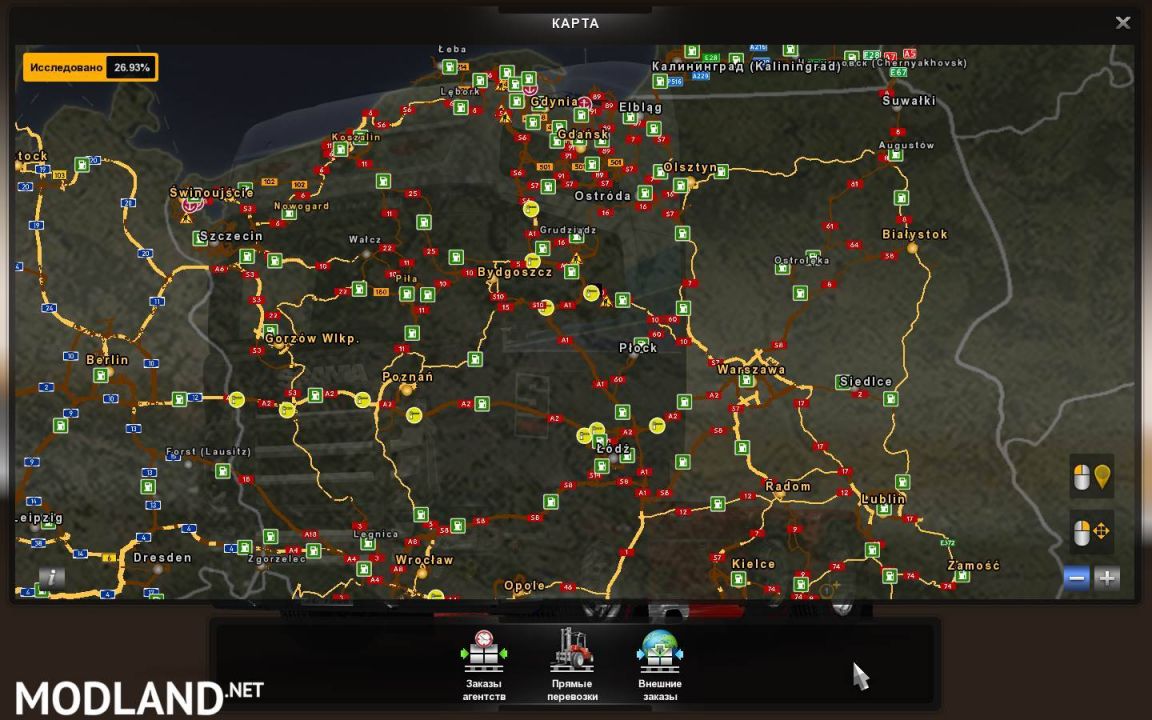The width and height of the screenshot is (1152, 720).
Task: Click the yellow city marker below Białystok
Action: pyautogui.click(x=912, y=248)
